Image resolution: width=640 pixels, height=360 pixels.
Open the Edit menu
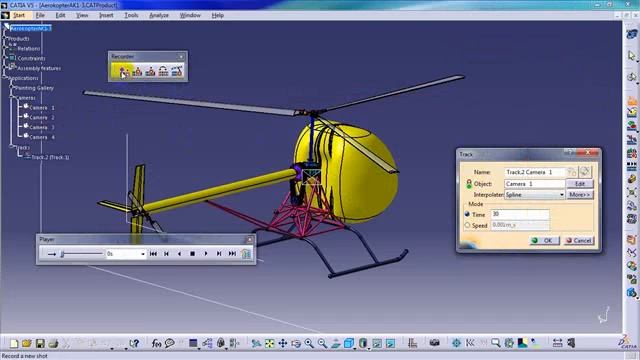point(60,15)
